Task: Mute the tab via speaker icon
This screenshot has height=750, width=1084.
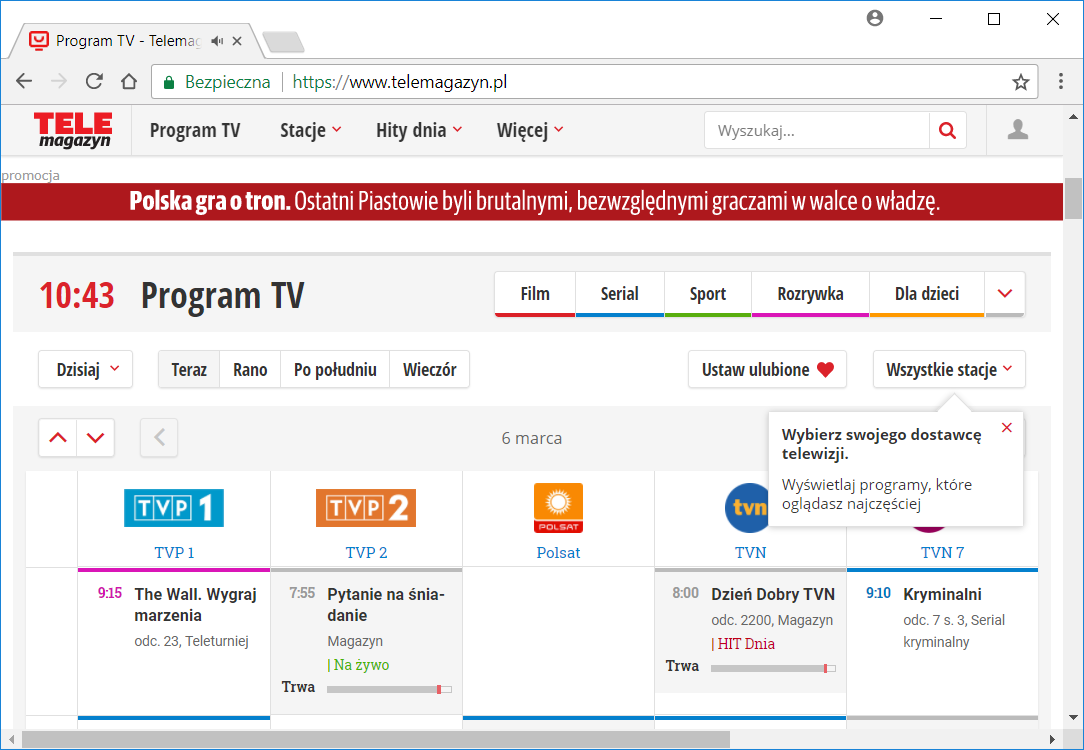Action: [218, 41]
